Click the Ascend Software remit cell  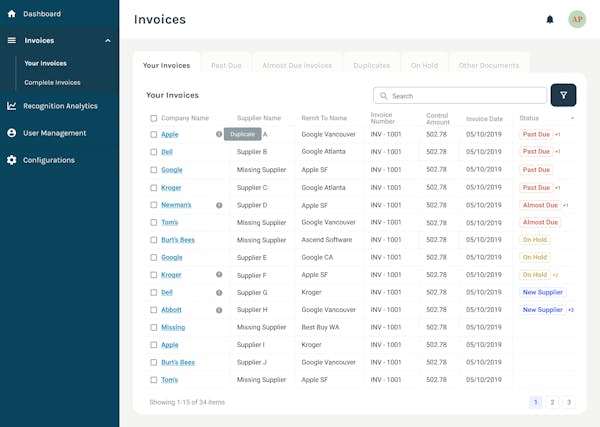pyautogui.click(x=327, y=240)
